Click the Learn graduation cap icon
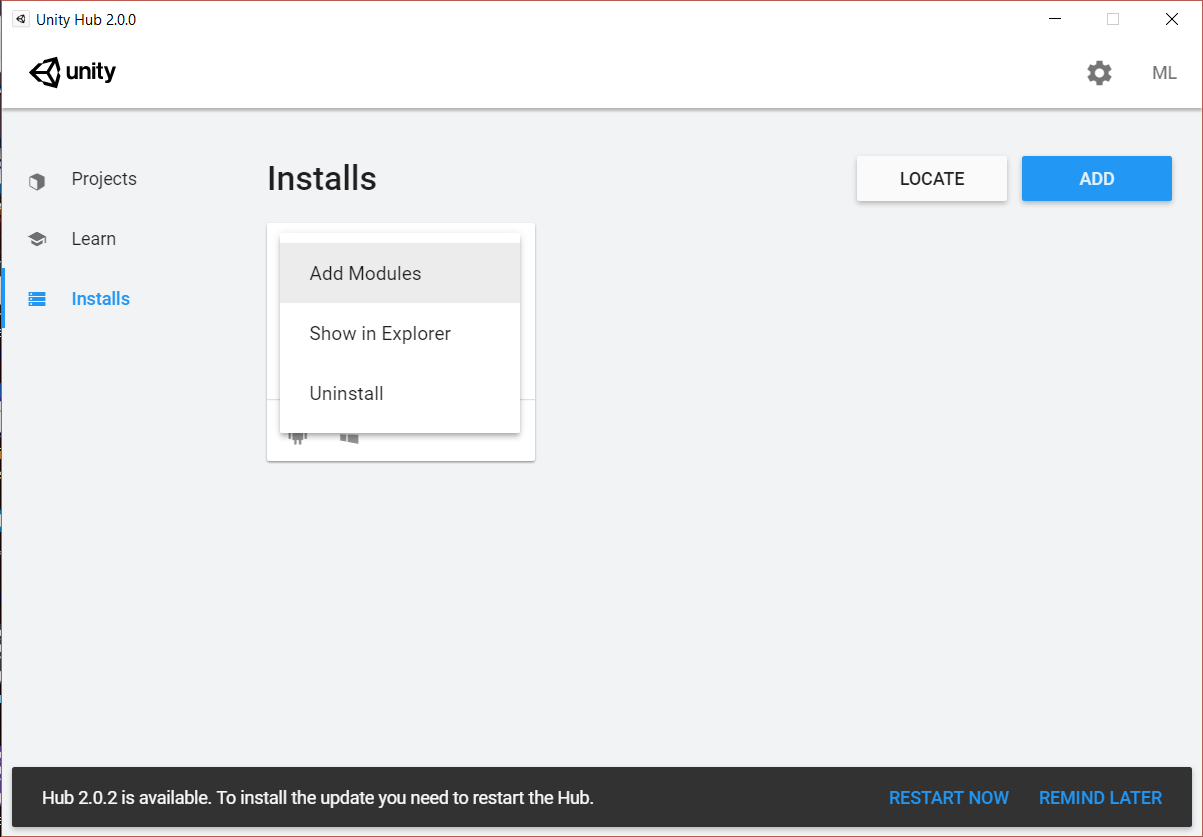 click(37, 239)
